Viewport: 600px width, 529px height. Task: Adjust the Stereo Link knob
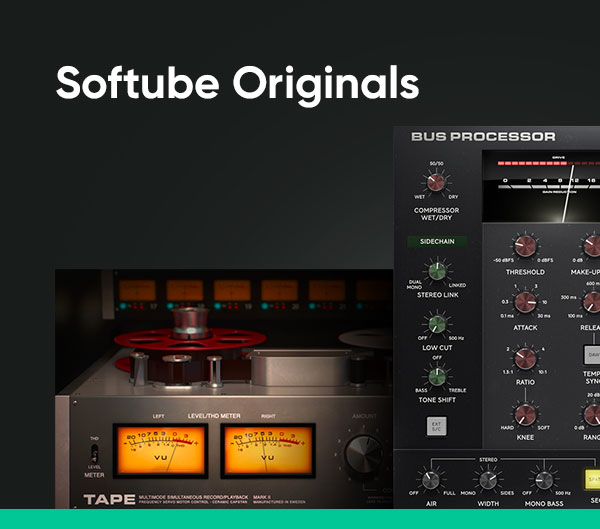pyautogui.click(x=437, y=271)
